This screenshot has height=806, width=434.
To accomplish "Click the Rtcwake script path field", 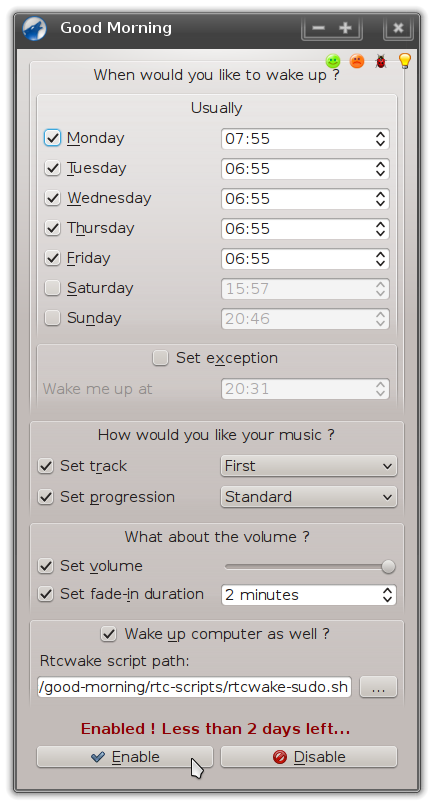I will click(x=194, y=687).
